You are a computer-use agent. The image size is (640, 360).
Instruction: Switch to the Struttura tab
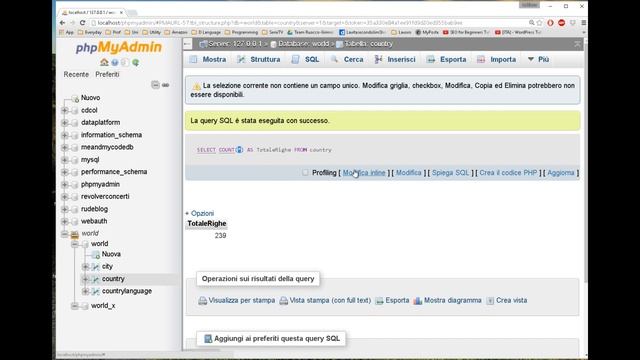click(x=259, y=60)
